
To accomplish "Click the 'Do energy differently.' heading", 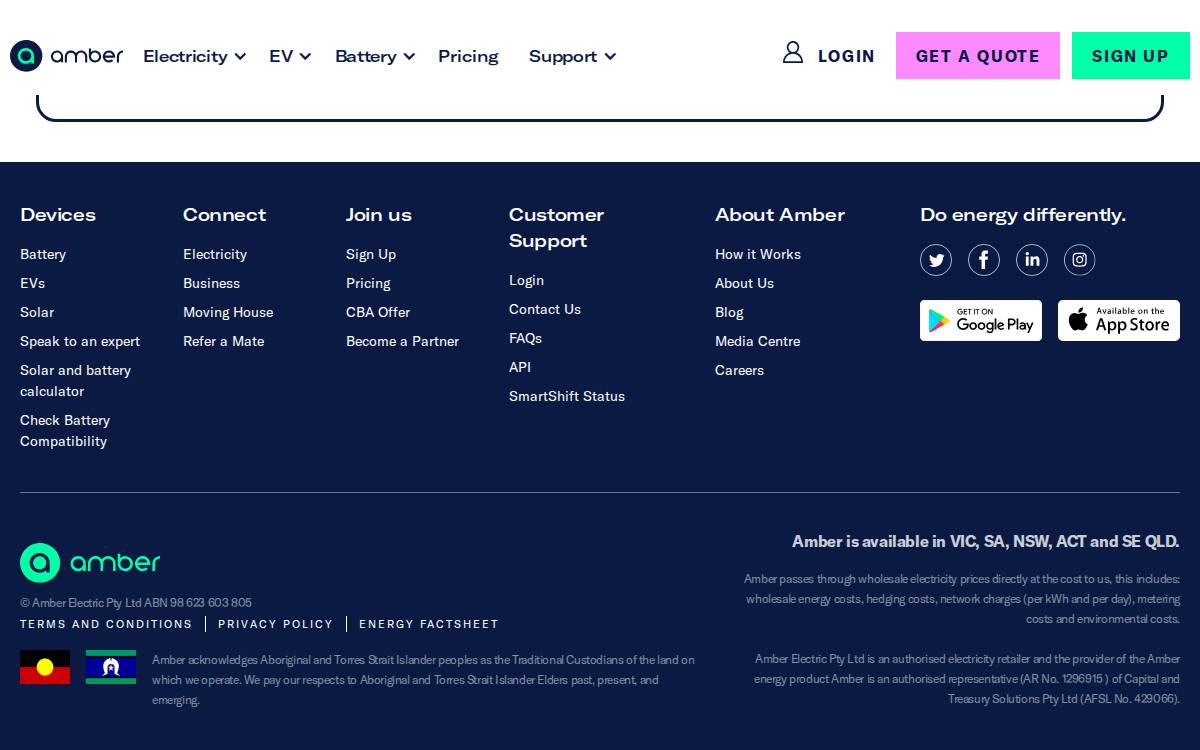I will pyautogui.click(x=1023, y=215).
